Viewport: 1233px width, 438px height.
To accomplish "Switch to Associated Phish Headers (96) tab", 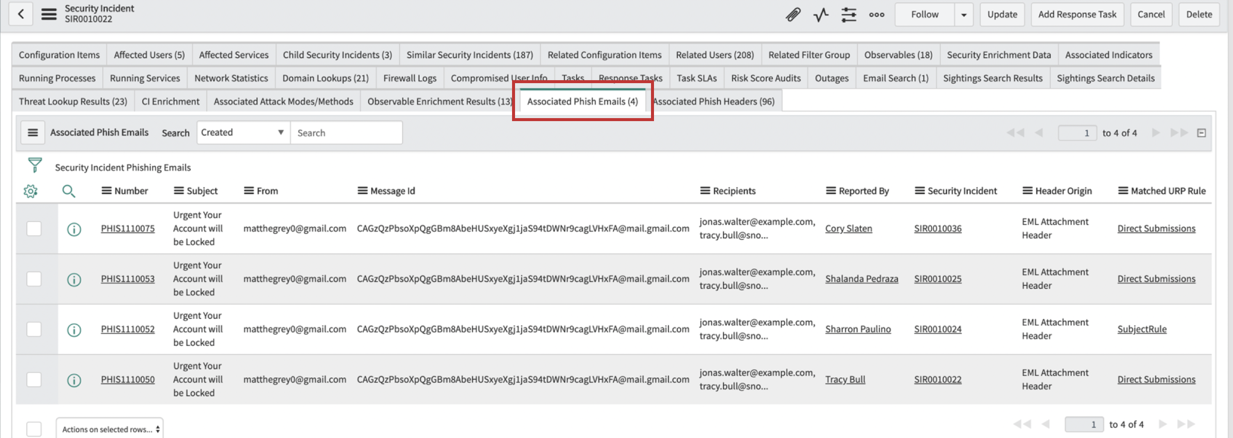I will point(713,101).
